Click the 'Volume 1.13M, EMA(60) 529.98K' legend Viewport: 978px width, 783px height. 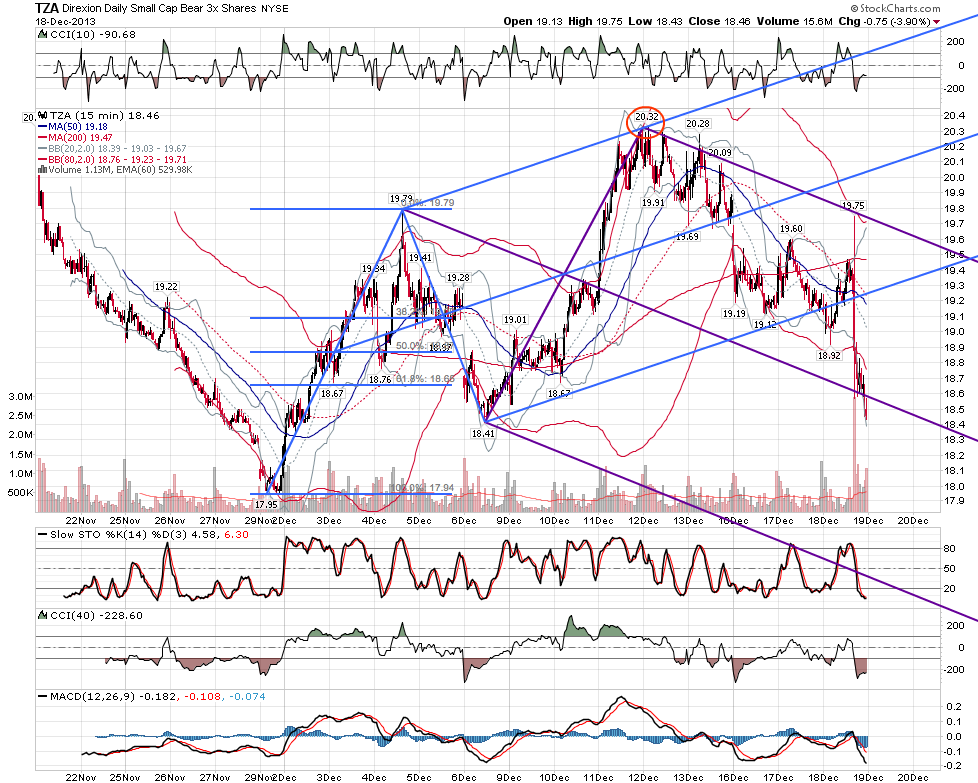click(x=120, y=170)
